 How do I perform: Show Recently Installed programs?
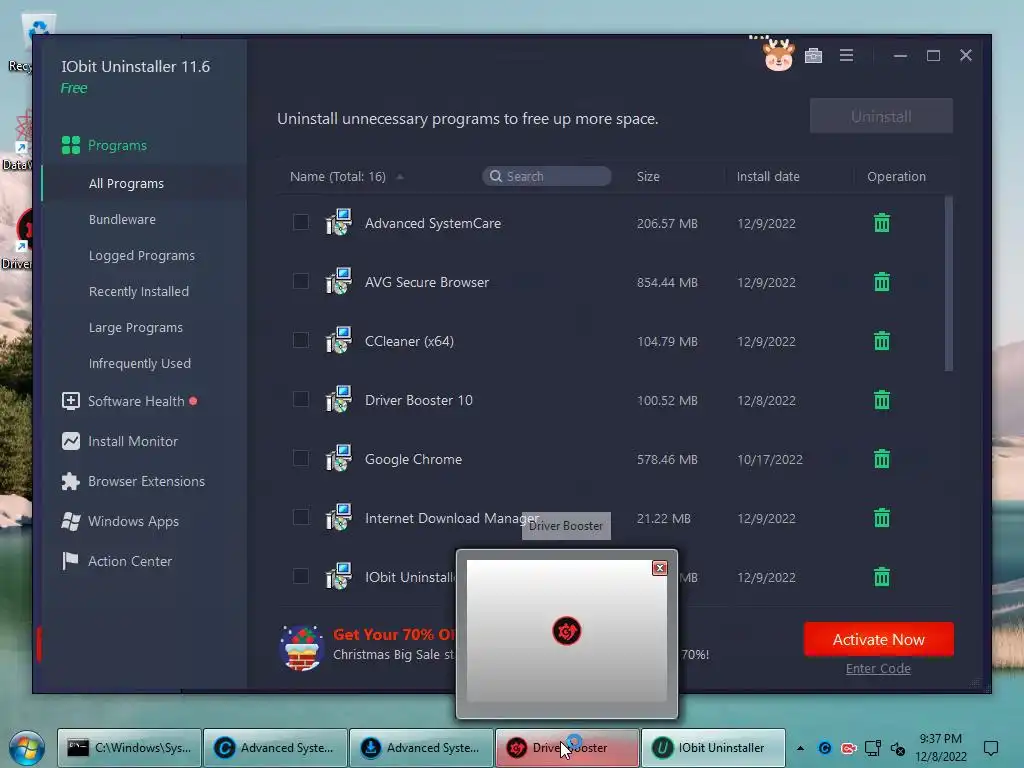138,291
